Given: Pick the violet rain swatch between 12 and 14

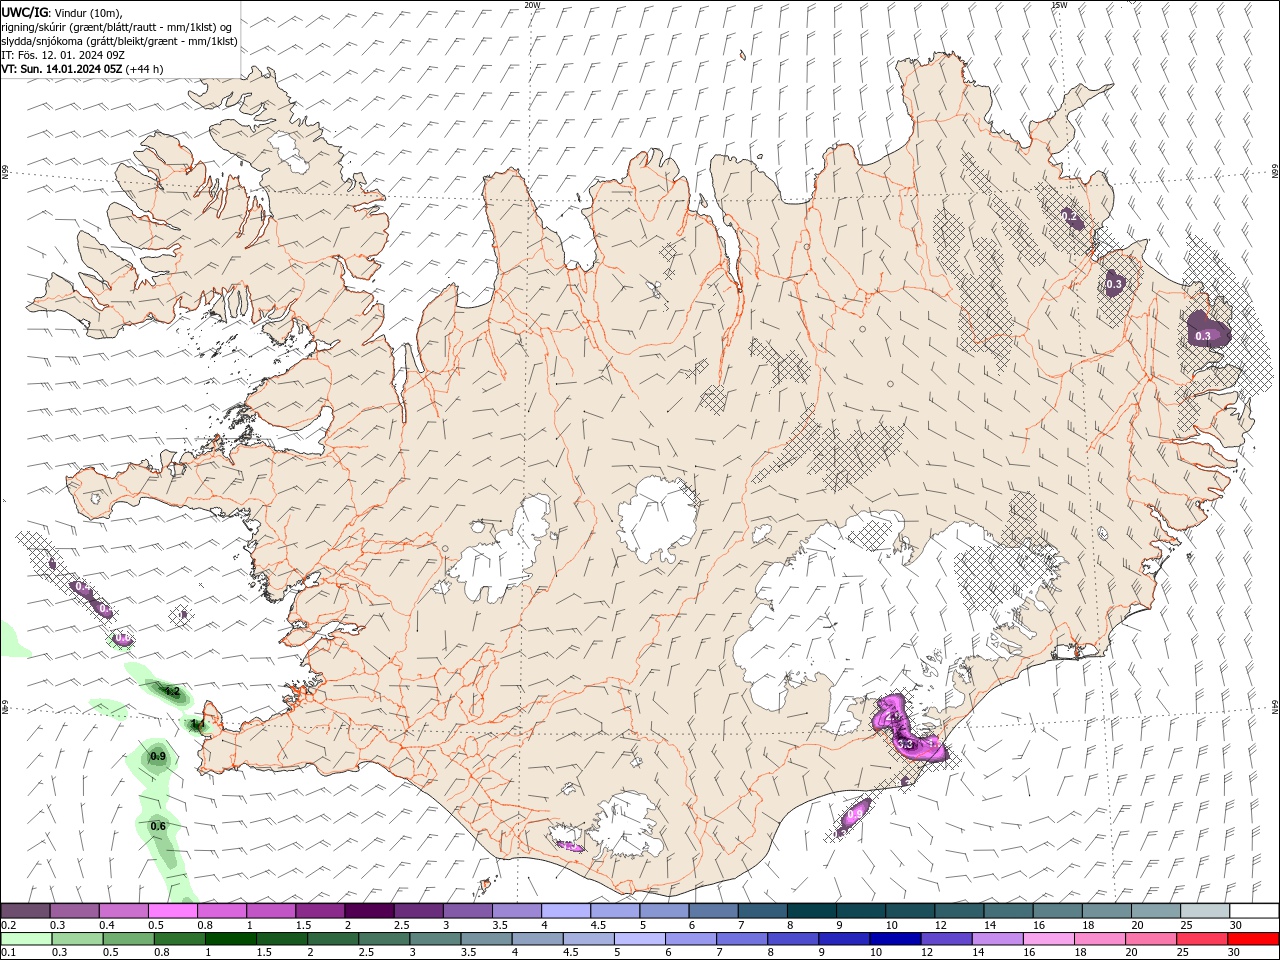Looking at the screenshot, I should click(946, 939).
